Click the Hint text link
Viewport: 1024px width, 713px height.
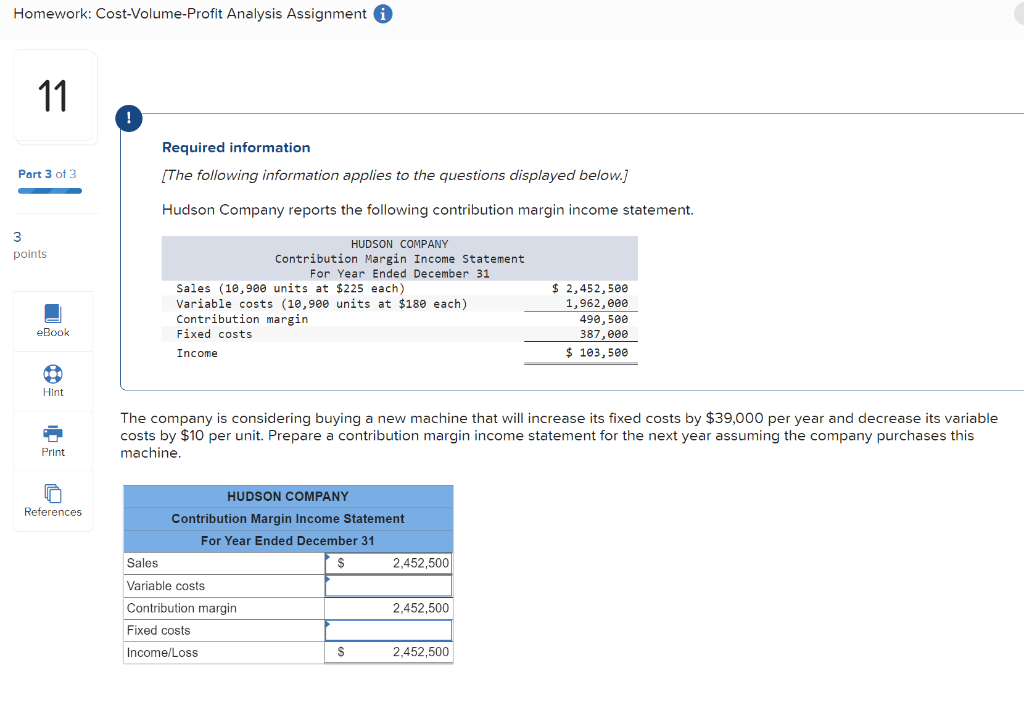point(52,391)
